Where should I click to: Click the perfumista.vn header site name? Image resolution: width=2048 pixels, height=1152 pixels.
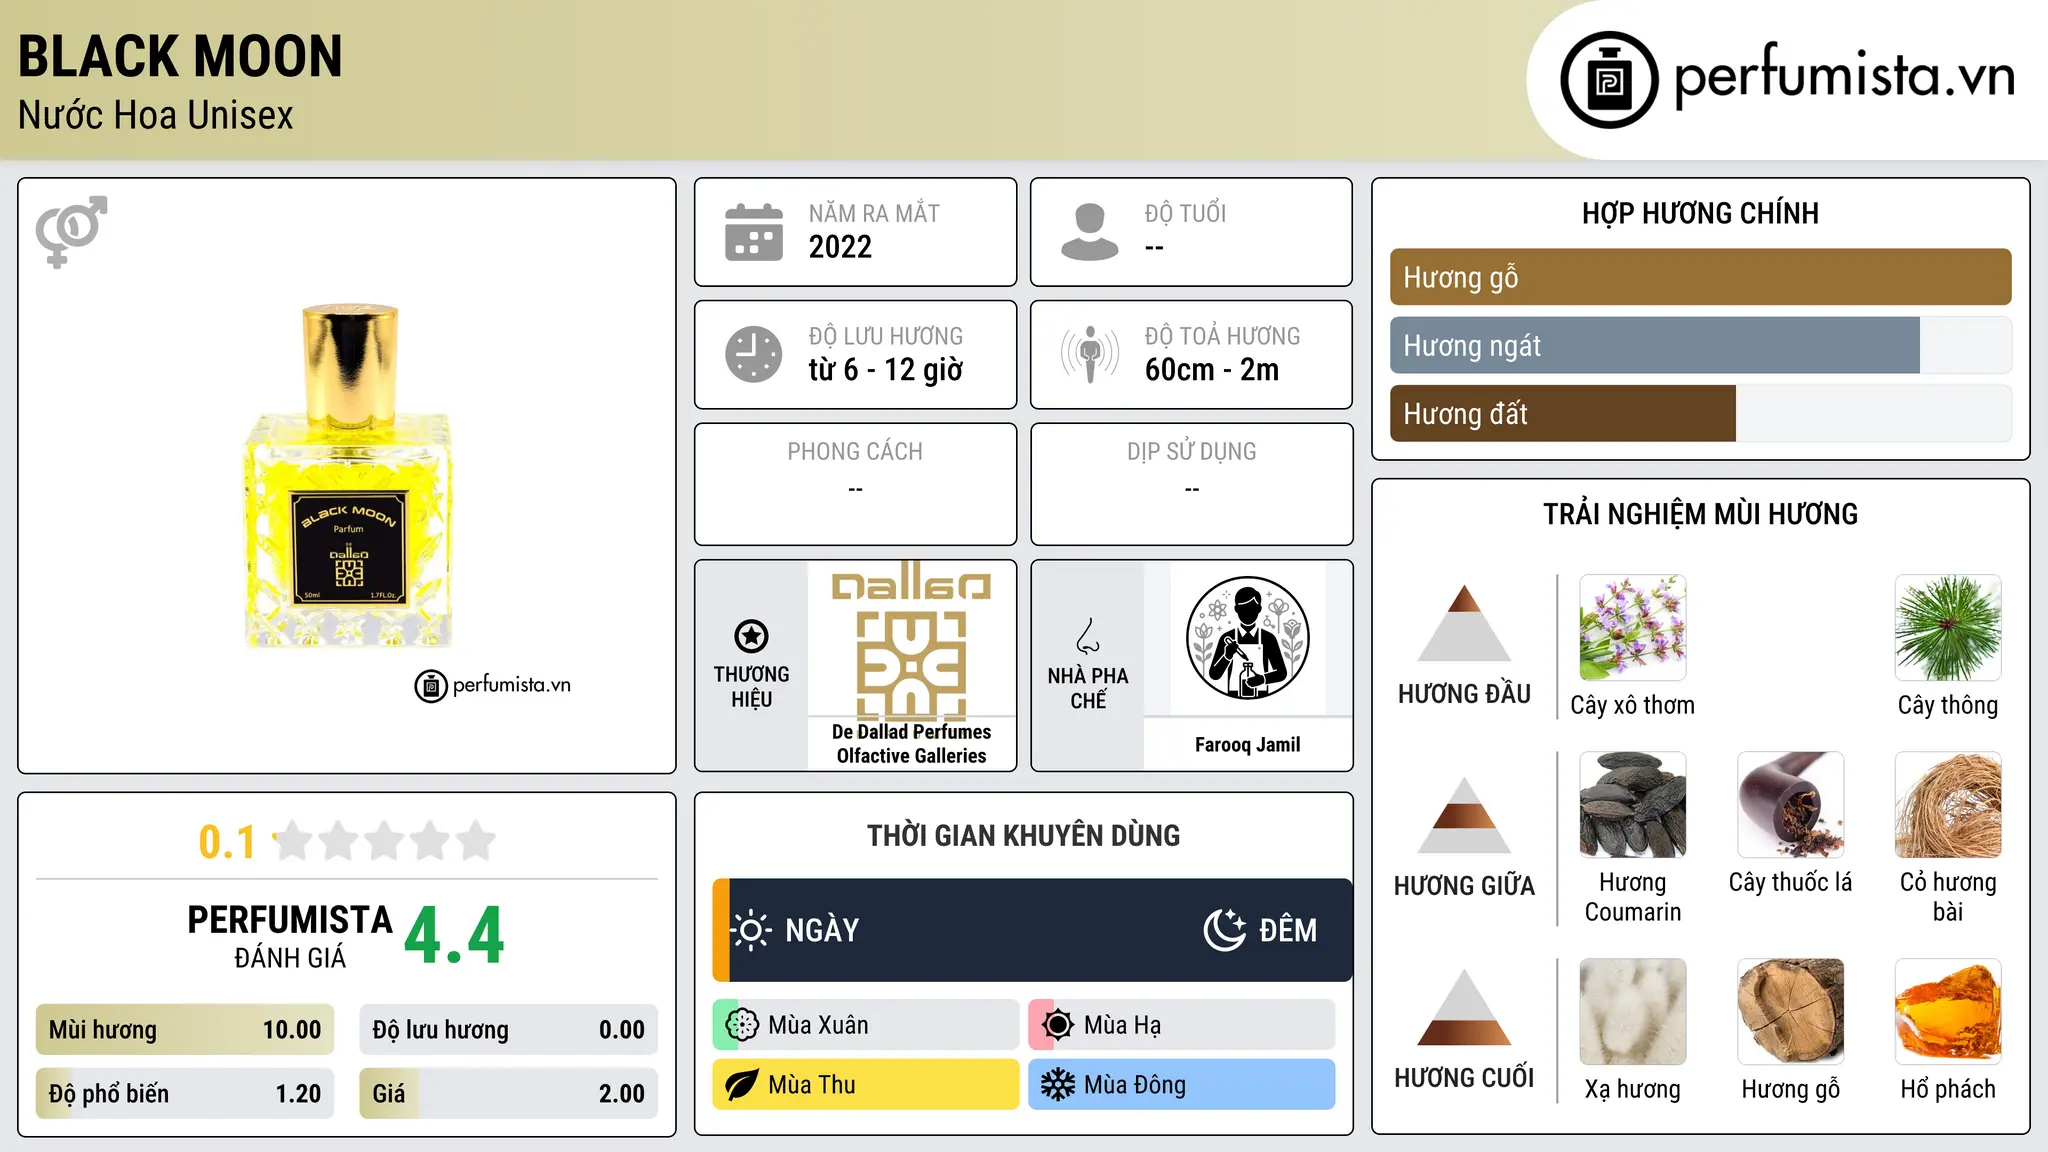(x=1844, y=77)
